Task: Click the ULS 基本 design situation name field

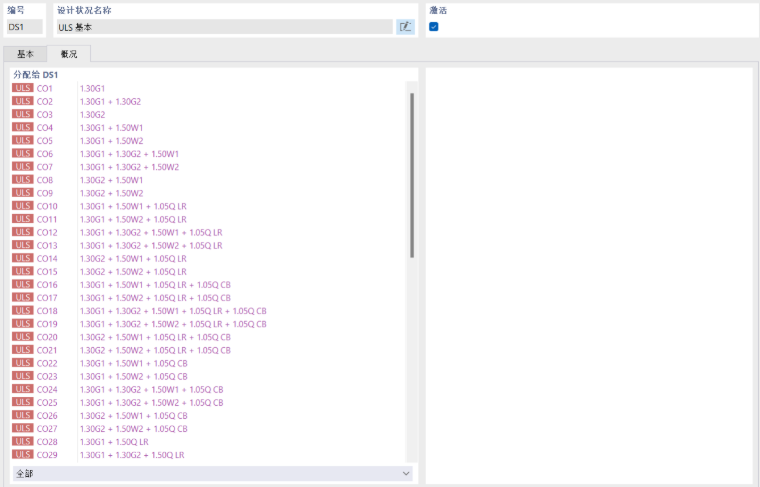Action: [225, 27]
